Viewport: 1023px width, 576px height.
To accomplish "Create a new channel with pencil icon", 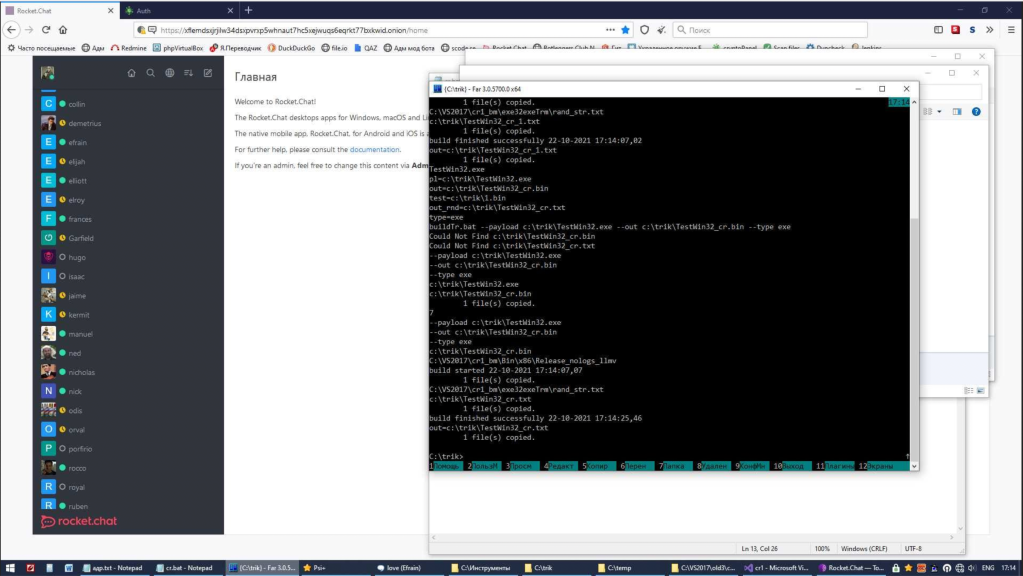I will pyautogui.click(x=208, y=73).
